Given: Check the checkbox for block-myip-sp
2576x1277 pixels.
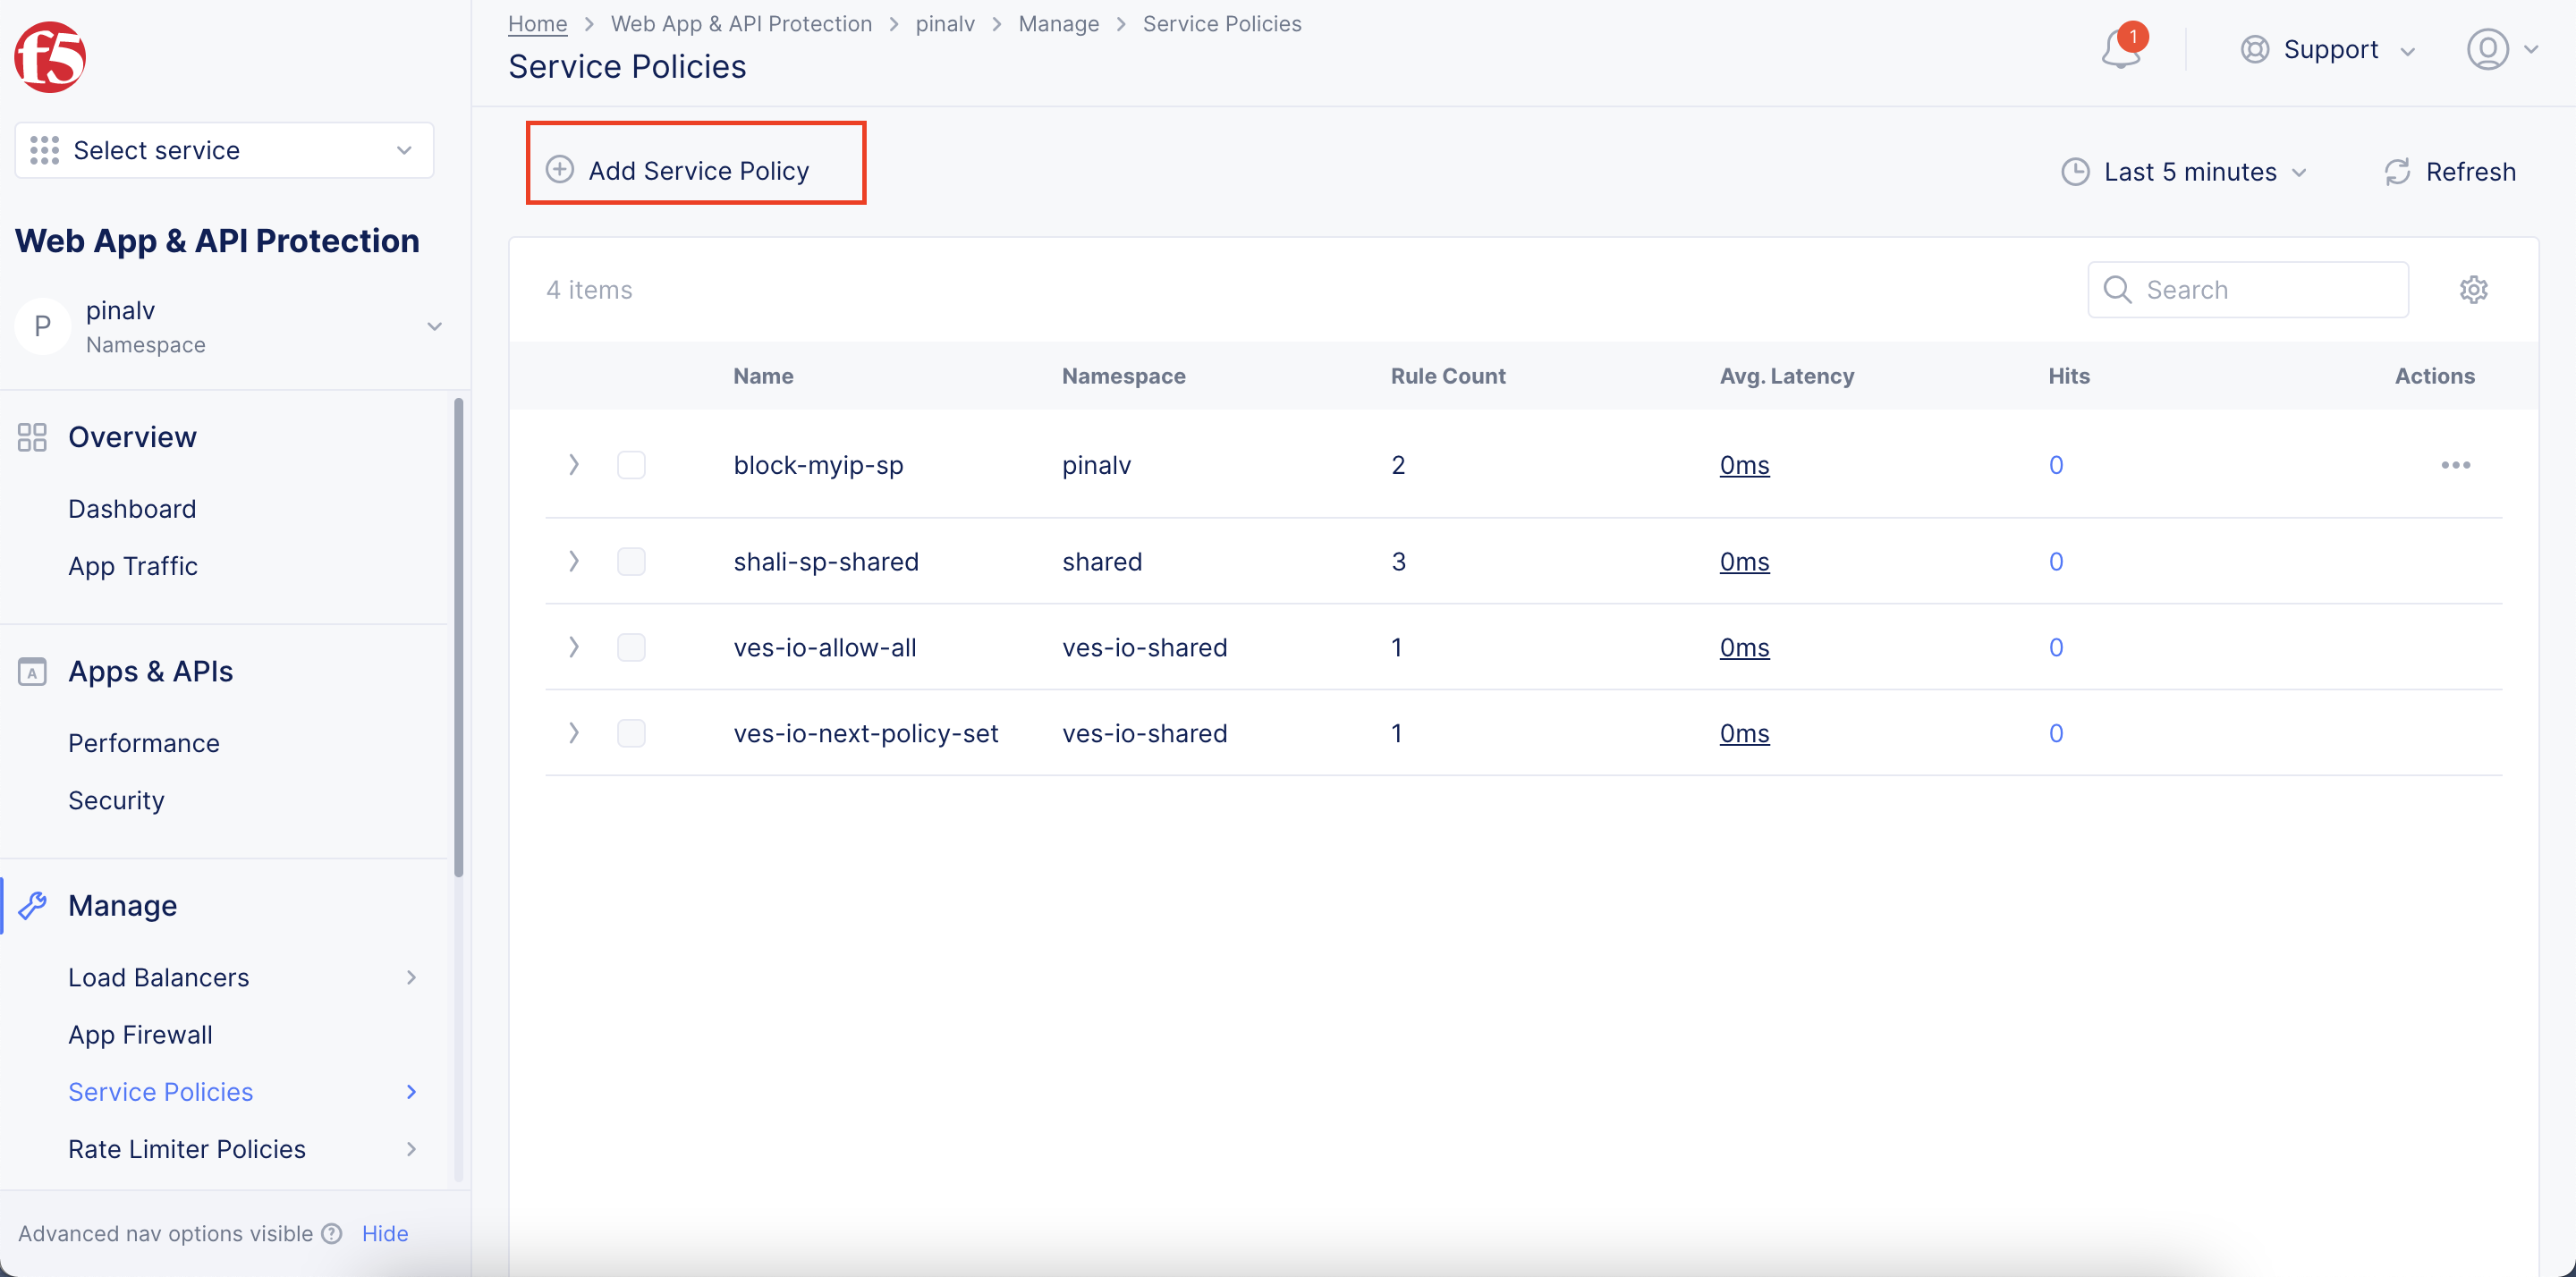Looking at the screenshot, I should 631,464.
